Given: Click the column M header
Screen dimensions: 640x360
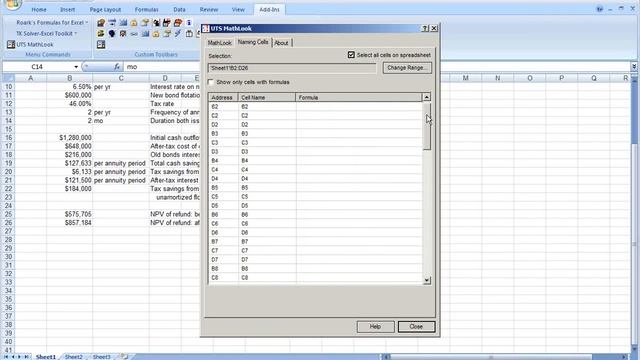Looking at the screenshot, I should (465, 78).
